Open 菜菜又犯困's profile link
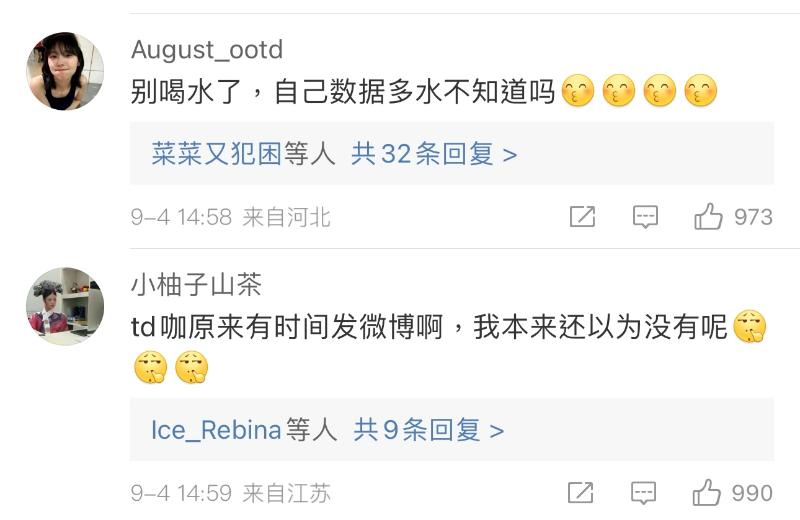 point(216,154)
